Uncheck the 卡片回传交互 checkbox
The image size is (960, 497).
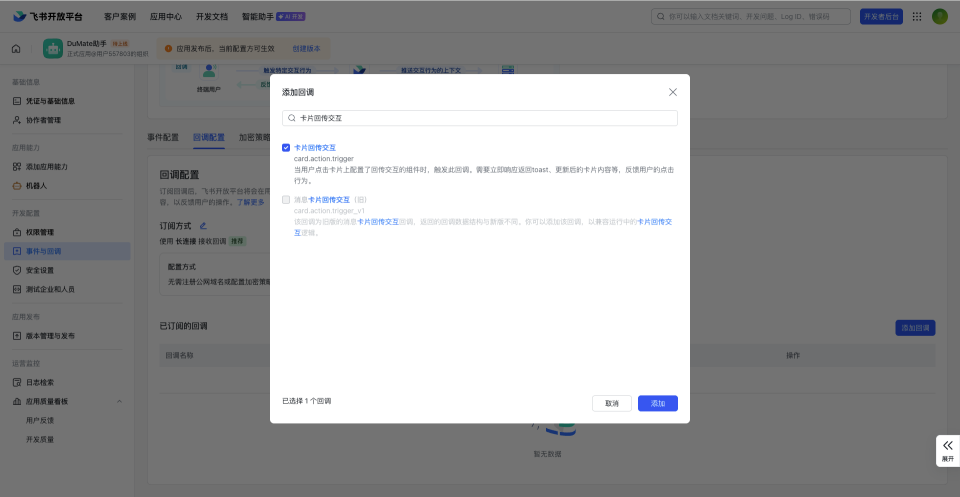286,147
